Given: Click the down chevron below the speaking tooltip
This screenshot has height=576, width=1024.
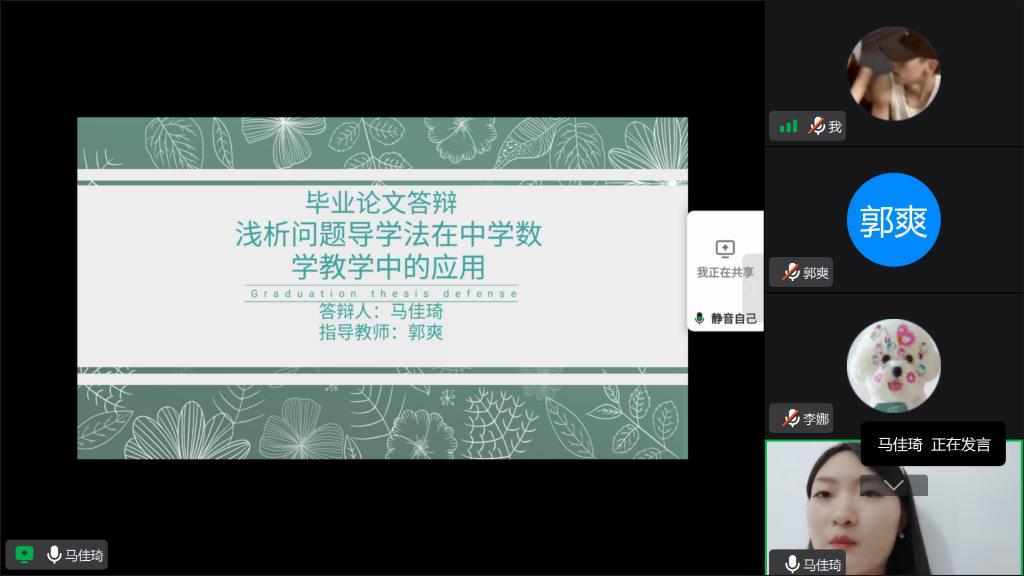Looking at the screenshot, I should pyautogui.click(x=894, y=485).
